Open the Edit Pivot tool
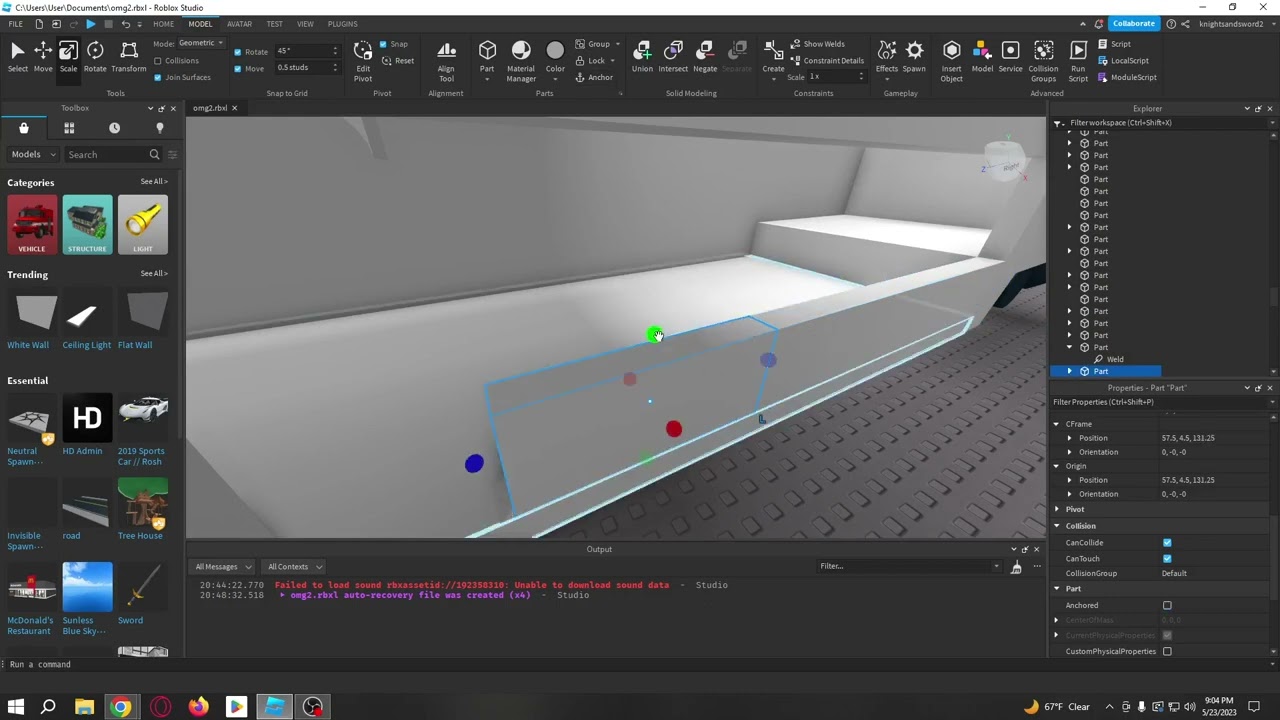 (x=363, y=61)
